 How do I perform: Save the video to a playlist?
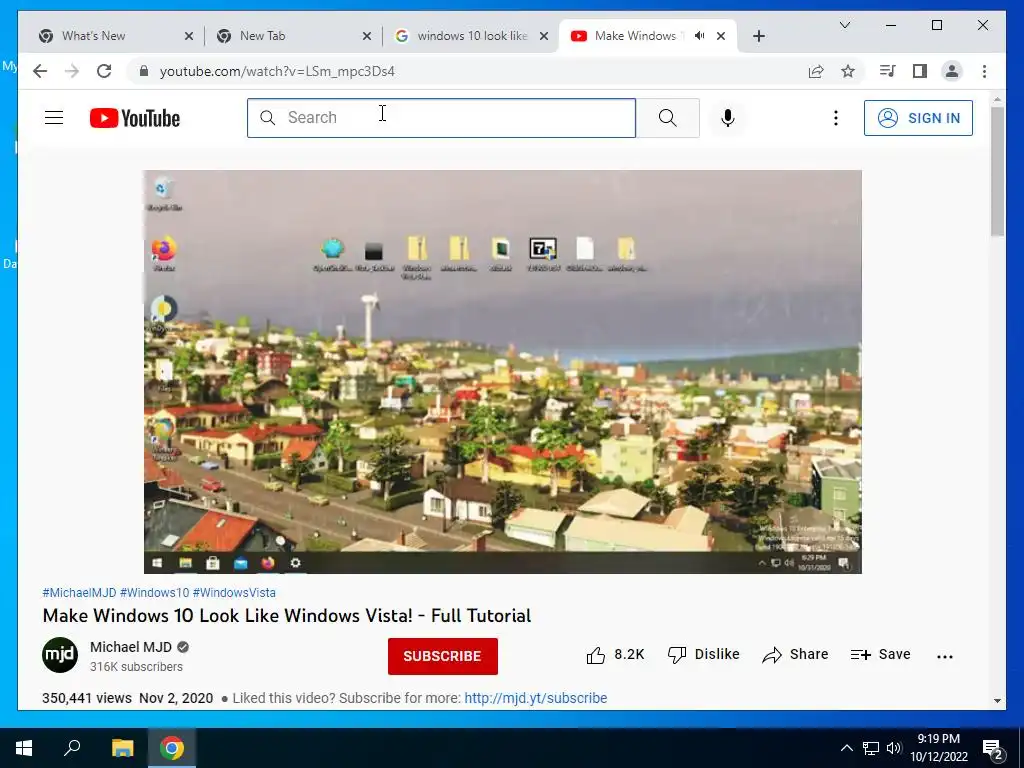point(880,654)
